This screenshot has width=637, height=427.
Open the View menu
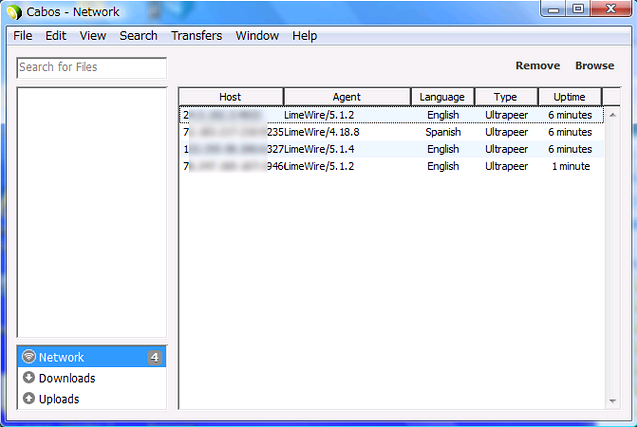[x=93, y=36]
